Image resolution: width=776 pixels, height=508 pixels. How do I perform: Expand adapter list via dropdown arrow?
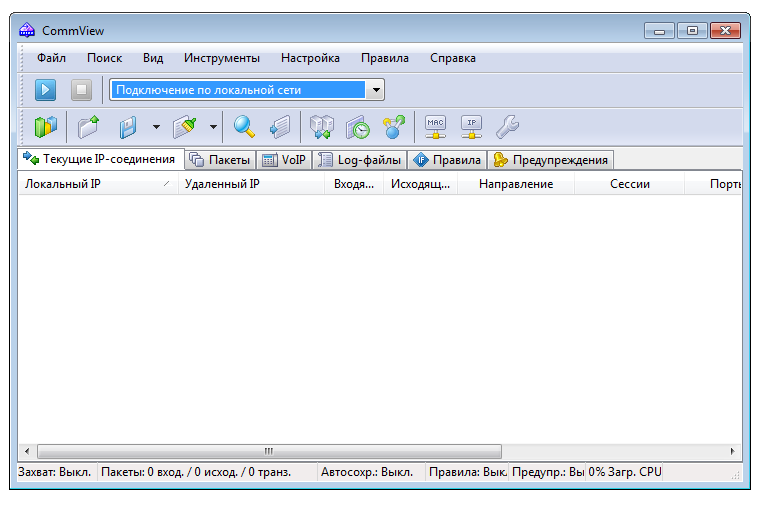(x=376, y=90)
